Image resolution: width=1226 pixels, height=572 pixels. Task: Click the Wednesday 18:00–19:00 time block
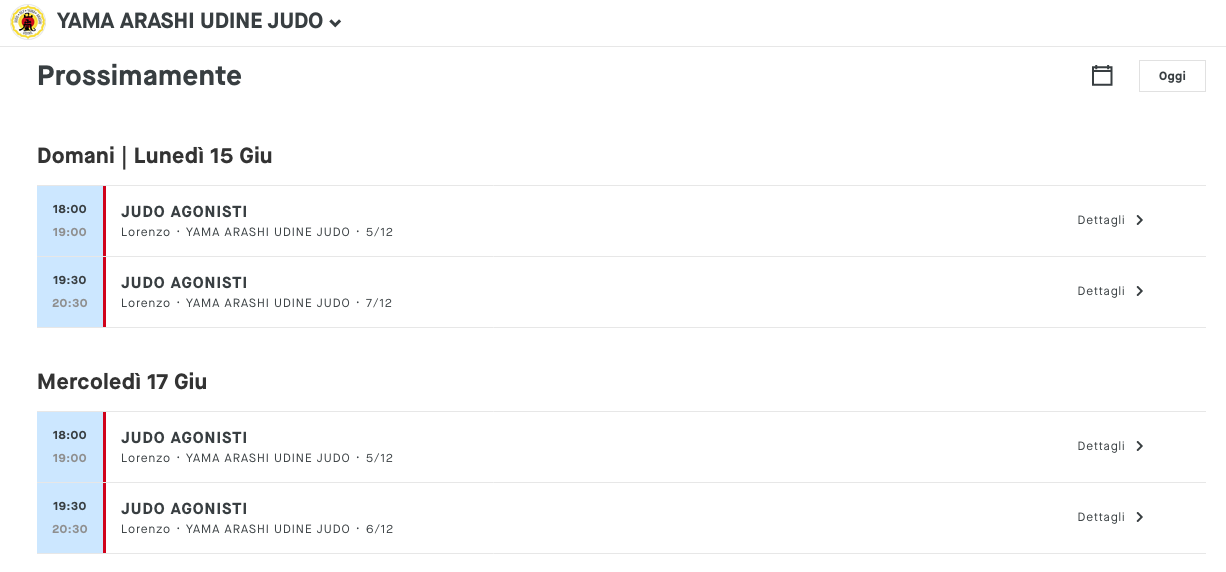pyautogui.click(x=70, y=447)
